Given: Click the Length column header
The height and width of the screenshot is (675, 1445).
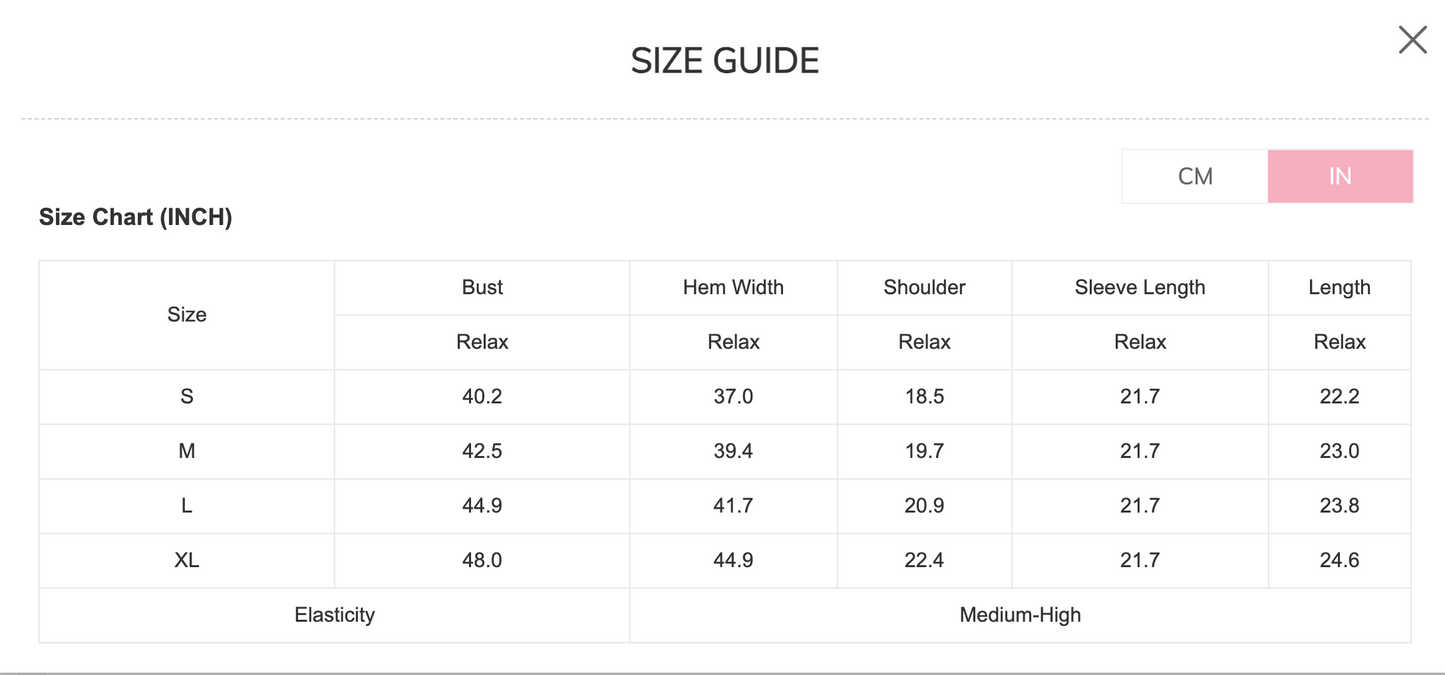Looking at the screenshot, I should 1339,288.
